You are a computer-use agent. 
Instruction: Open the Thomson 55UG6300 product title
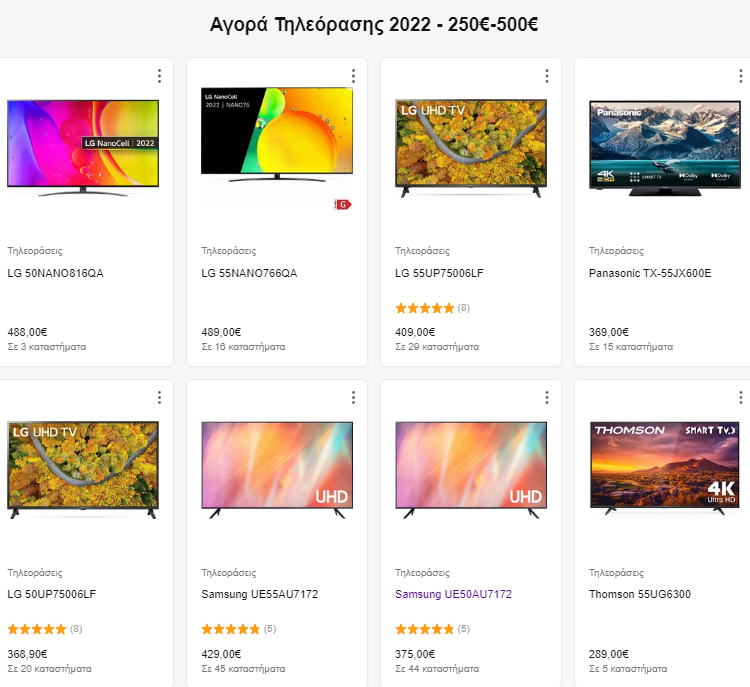tap(640, 594)
